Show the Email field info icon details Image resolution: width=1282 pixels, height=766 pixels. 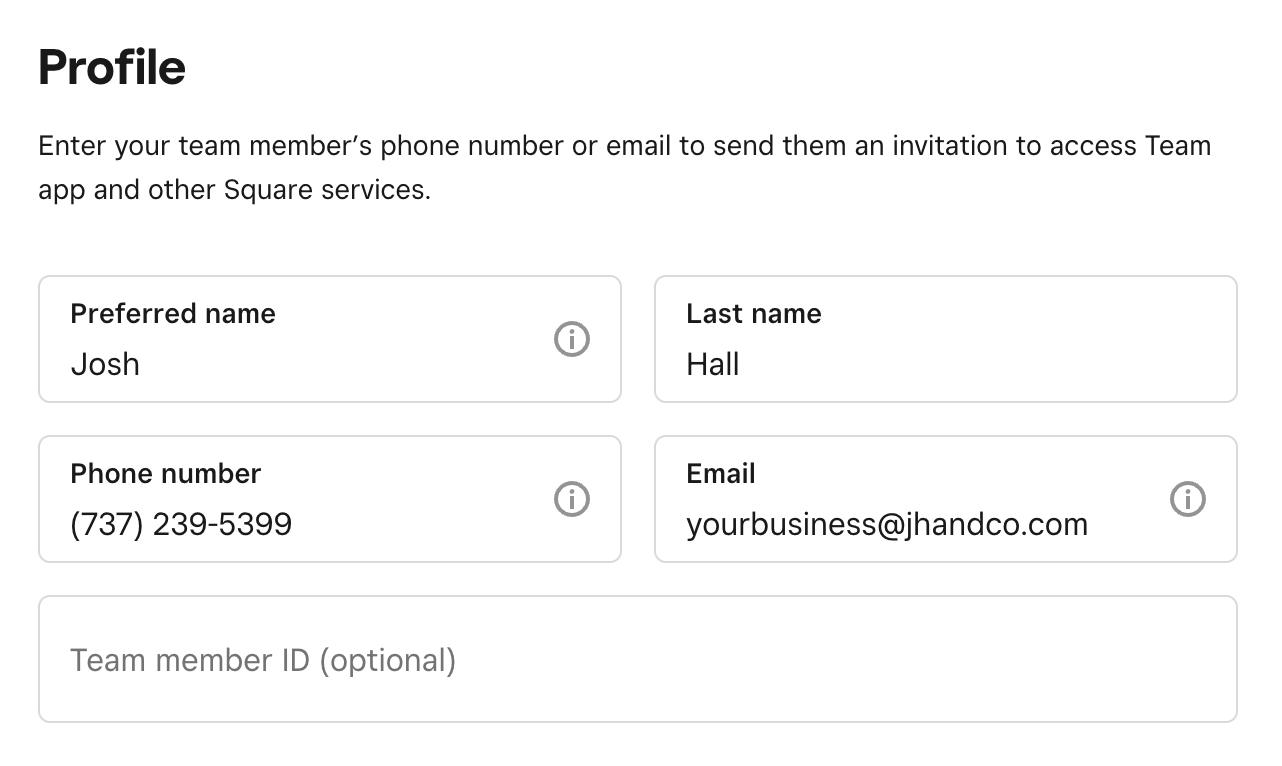pyautogui.click(x=1188, y=499)
